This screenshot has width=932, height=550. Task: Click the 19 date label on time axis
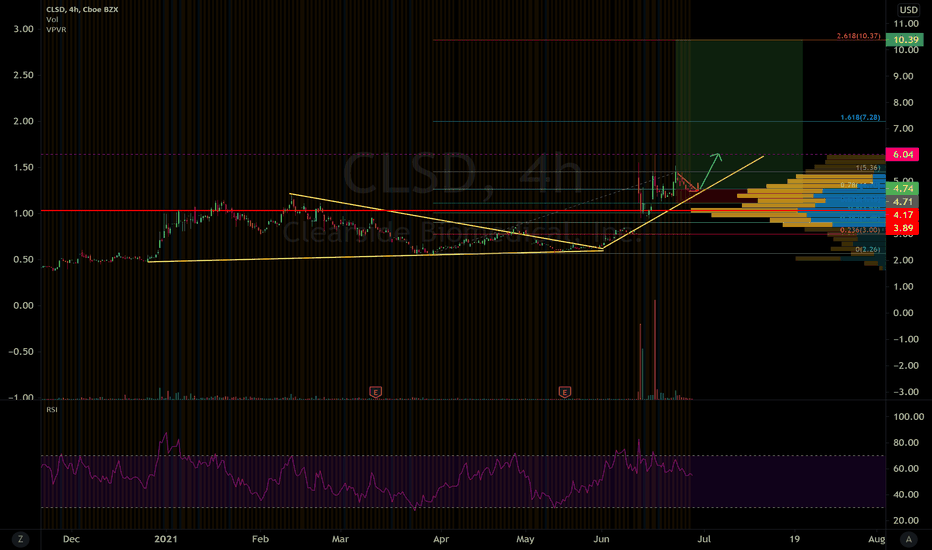(794, 539)
